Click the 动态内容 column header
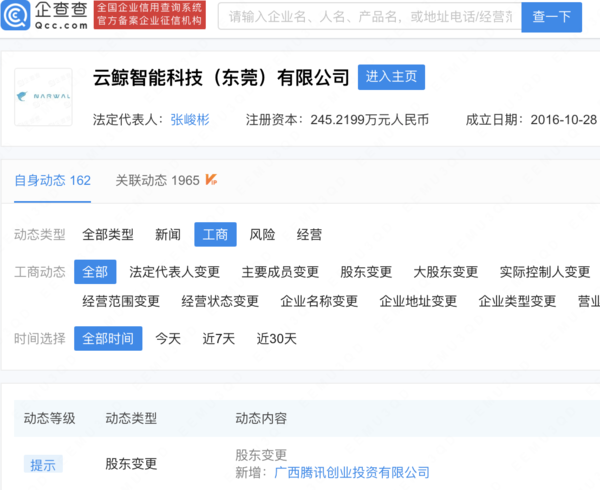Screen dimensions: 600x490 [261, 418]
